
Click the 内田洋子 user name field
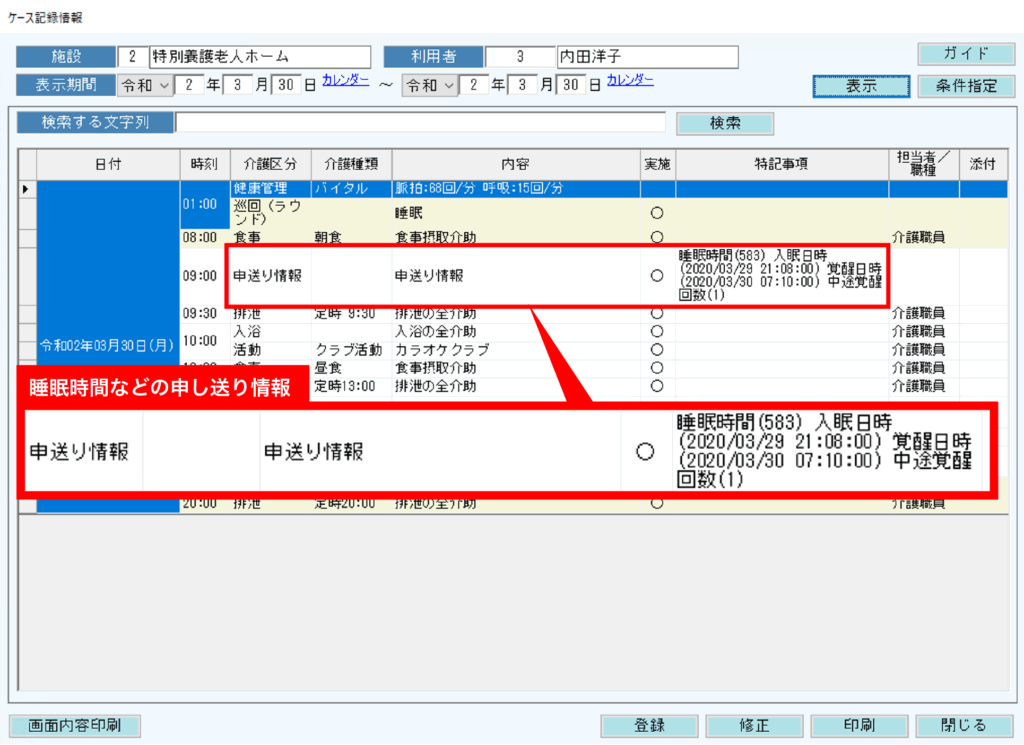tap(647, 57)
